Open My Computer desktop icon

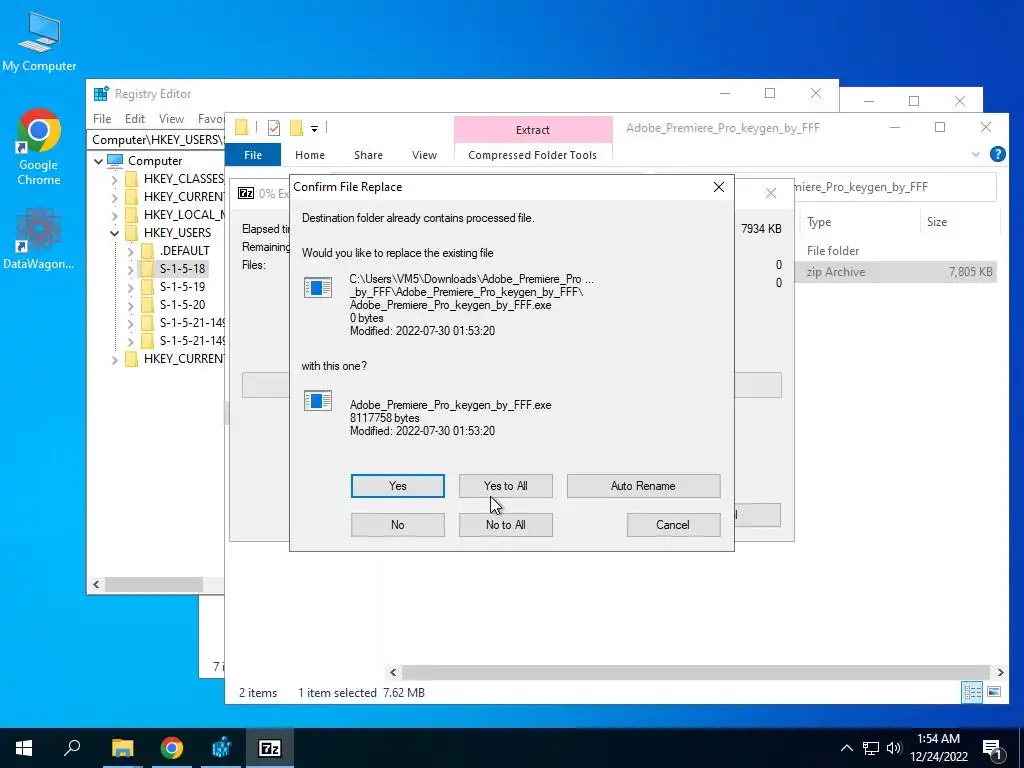pos(39,40)
